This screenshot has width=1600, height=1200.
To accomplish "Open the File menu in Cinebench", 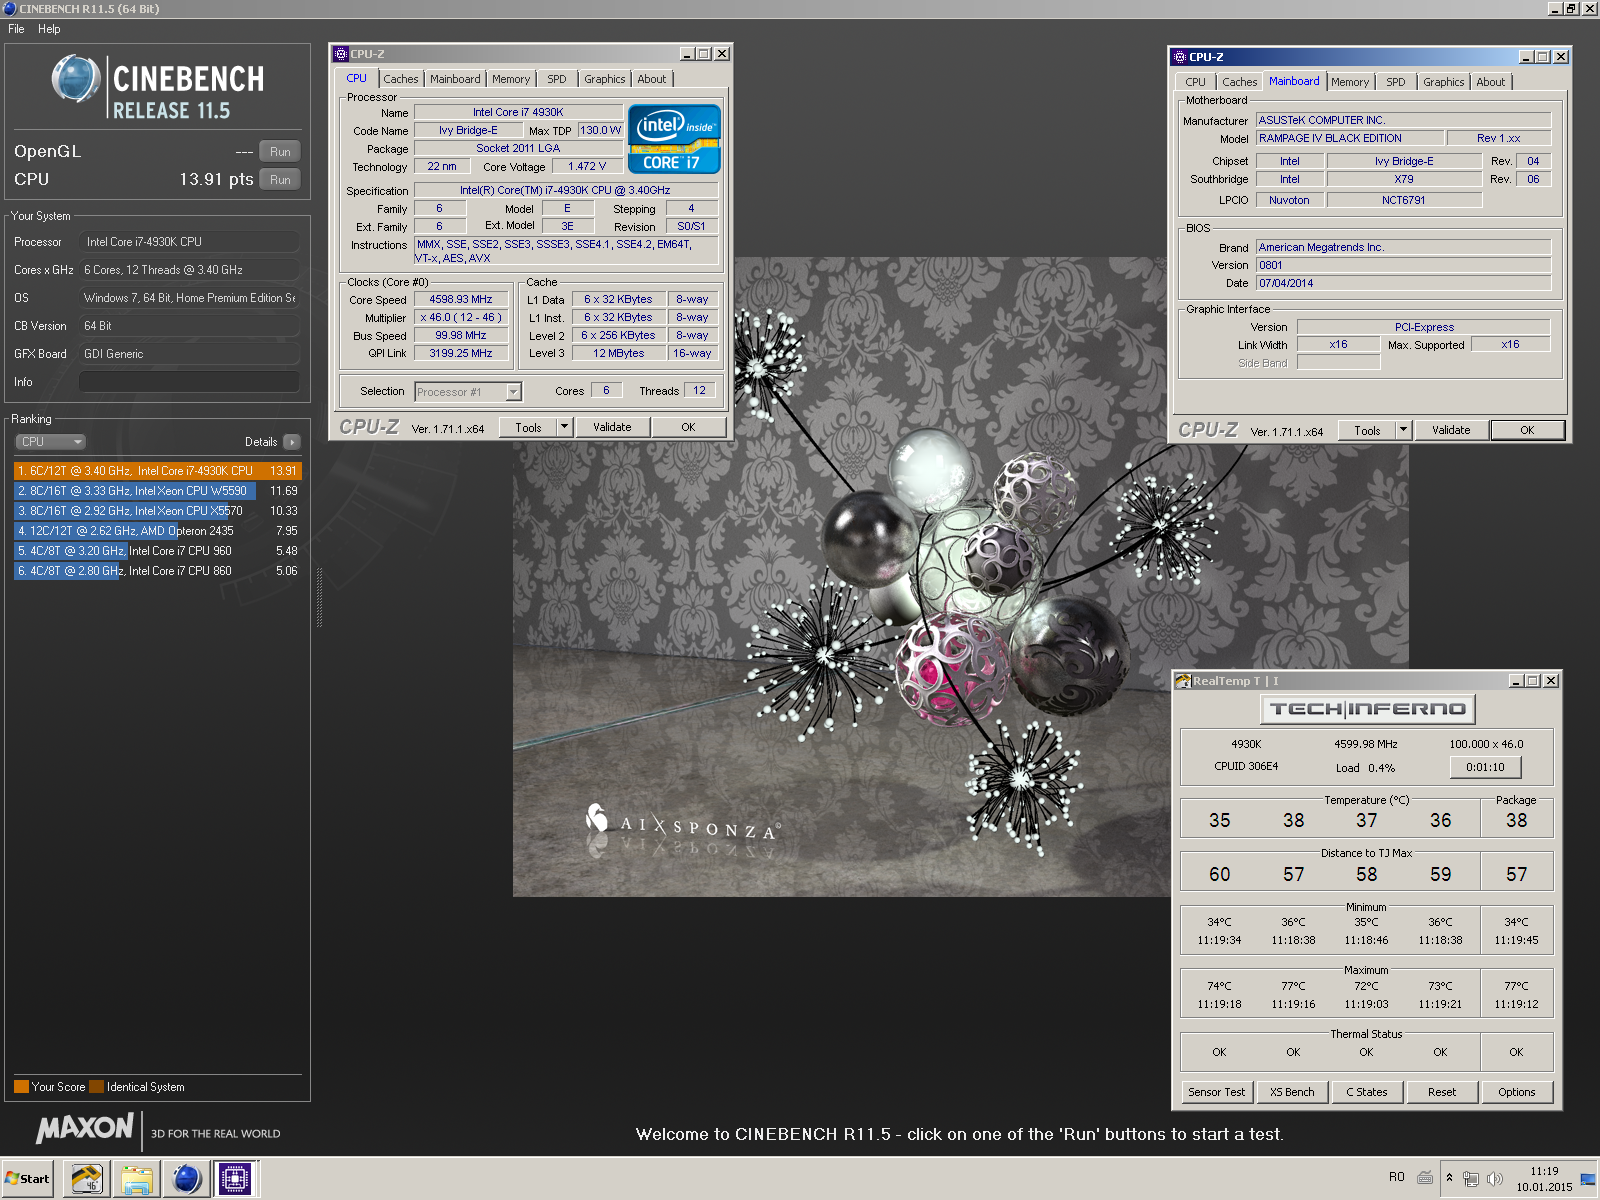I will click(16, 29).
